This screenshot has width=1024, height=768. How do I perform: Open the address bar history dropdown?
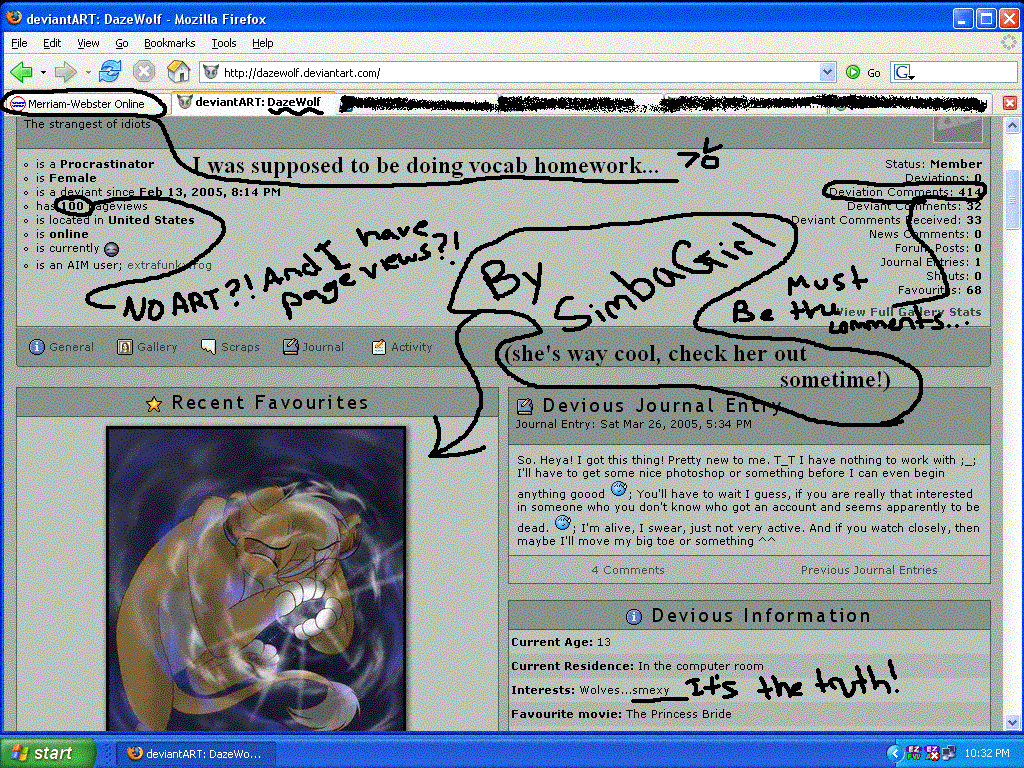click(827, 72)
